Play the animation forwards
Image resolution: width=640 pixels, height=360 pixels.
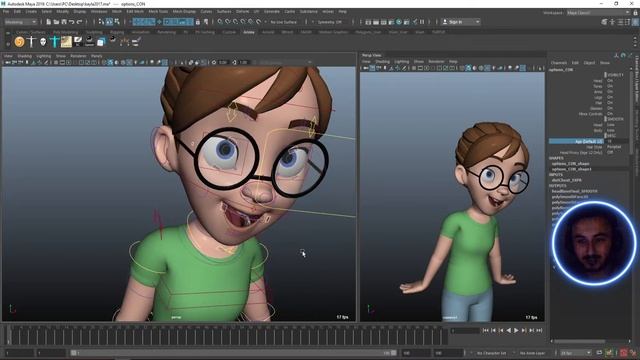pyautogui.click(x=516, y=330)
